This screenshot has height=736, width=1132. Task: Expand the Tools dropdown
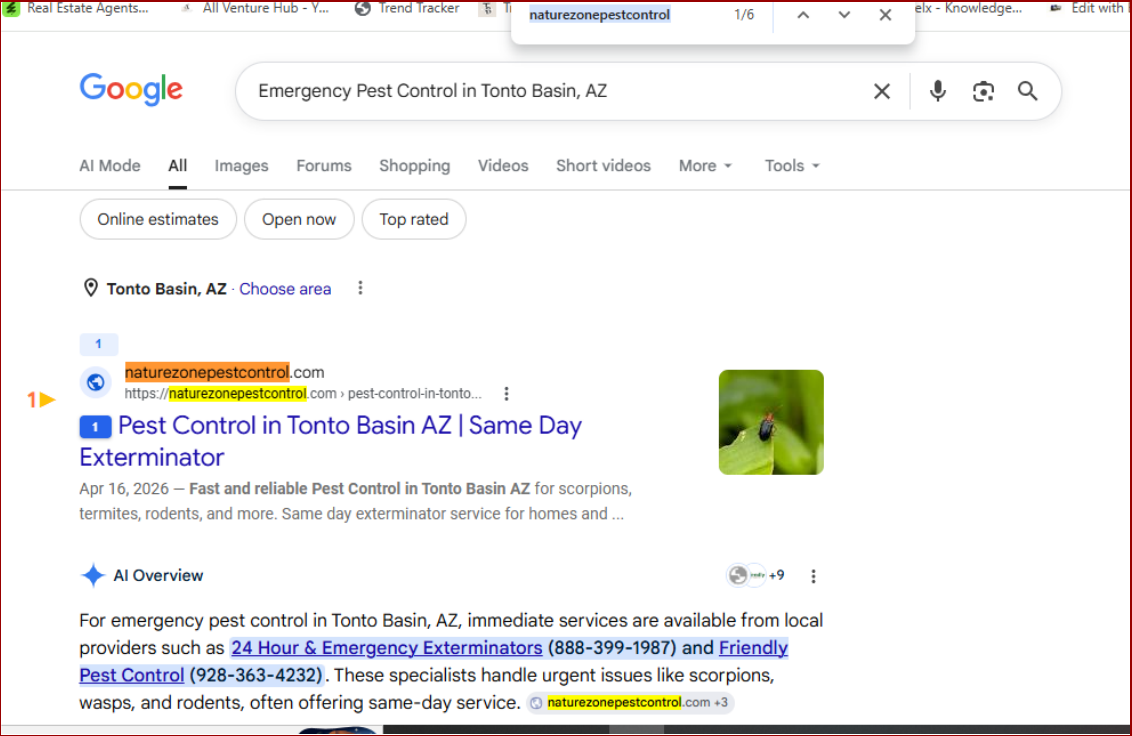[792, 165]
